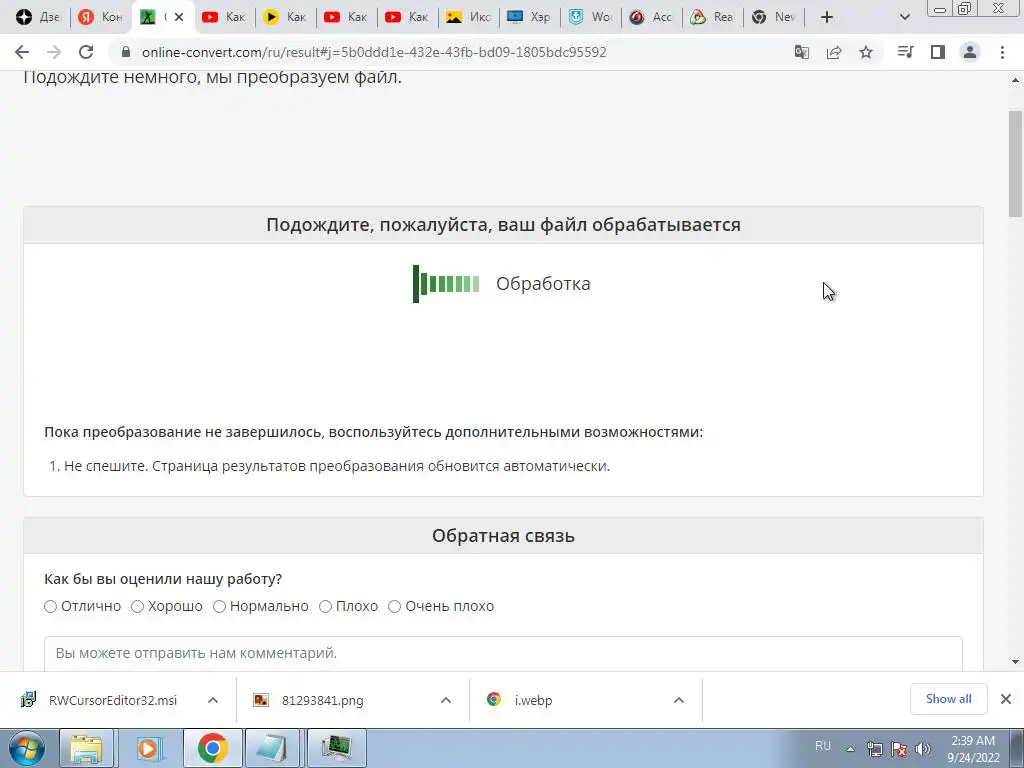Select the Хорошо rating

click(x=137, y=607)
